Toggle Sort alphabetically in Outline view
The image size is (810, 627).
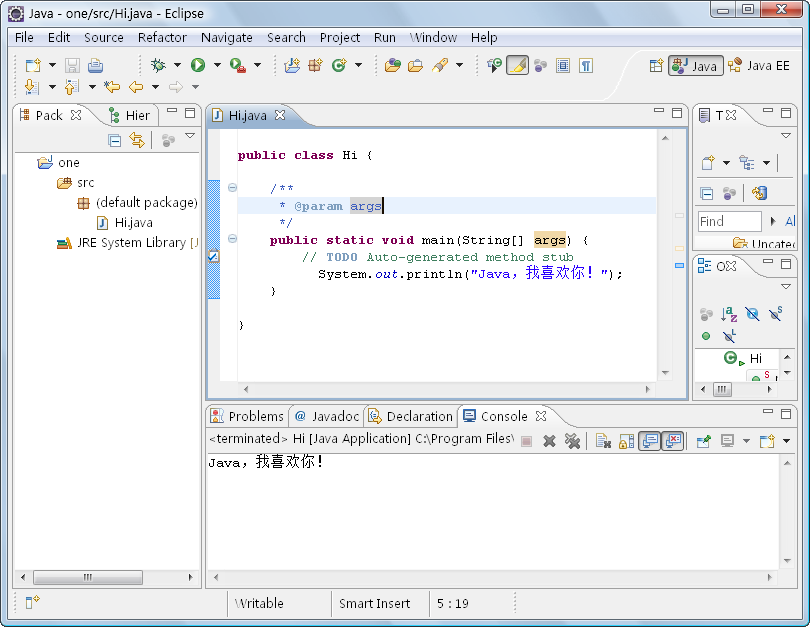tap(729, 314)
